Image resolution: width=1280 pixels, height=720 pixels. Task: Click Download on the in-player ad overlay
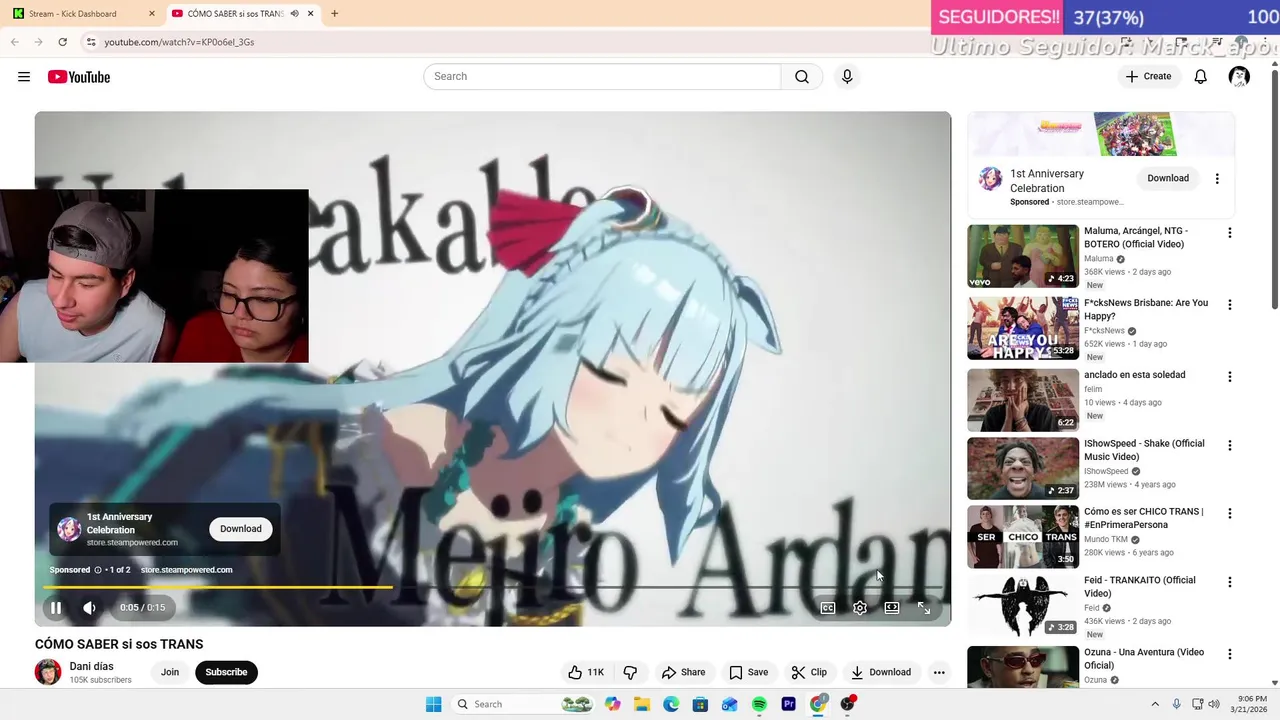click(241, 529)
